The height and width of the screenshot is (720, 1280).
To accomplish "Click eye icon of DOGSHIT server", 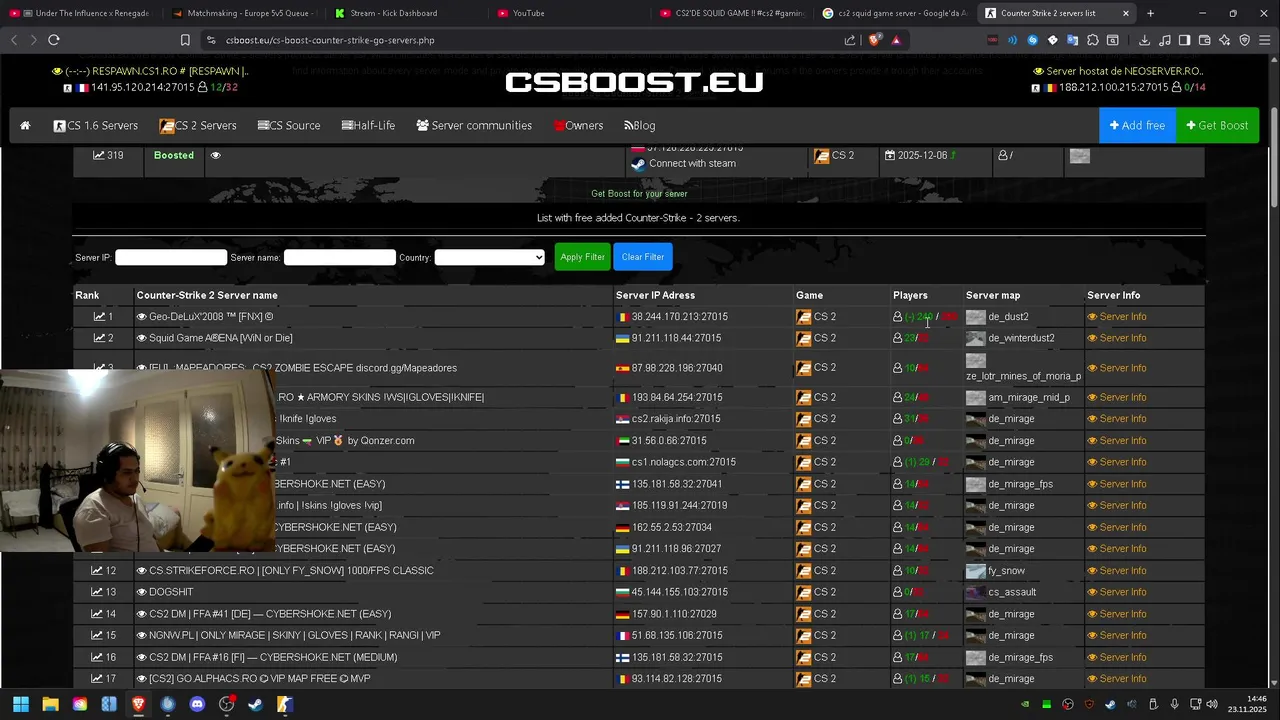I will pyautogui.click(x=142, y=593).
